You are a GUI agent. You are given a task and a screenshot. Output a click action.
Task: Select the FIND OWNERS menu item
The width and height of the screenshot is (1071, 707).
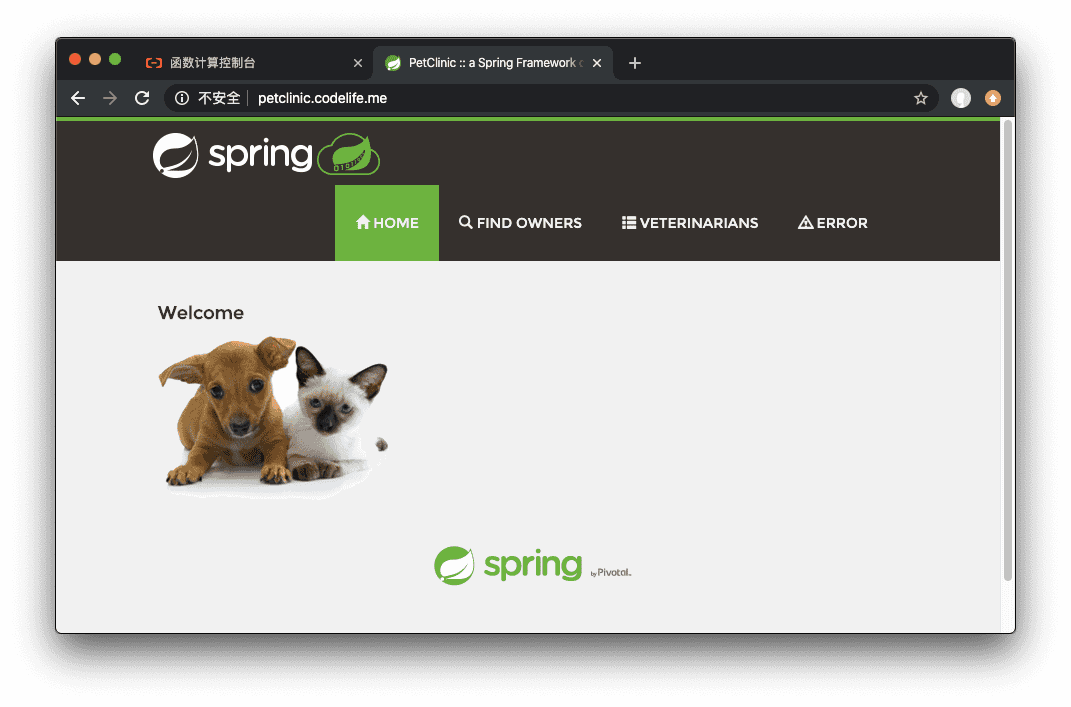coord(520,222)
